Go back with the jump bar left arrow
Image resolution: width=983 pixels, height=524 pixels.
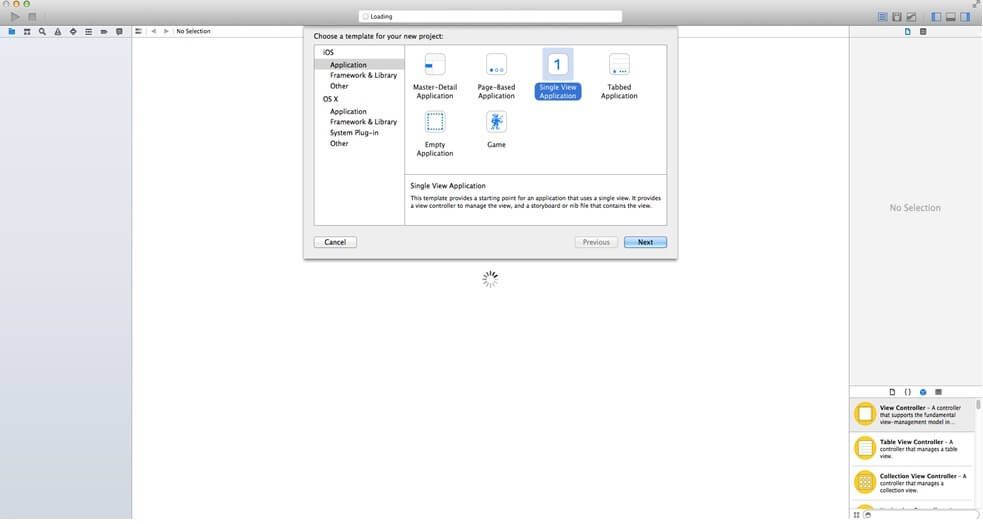coord(154,31)
